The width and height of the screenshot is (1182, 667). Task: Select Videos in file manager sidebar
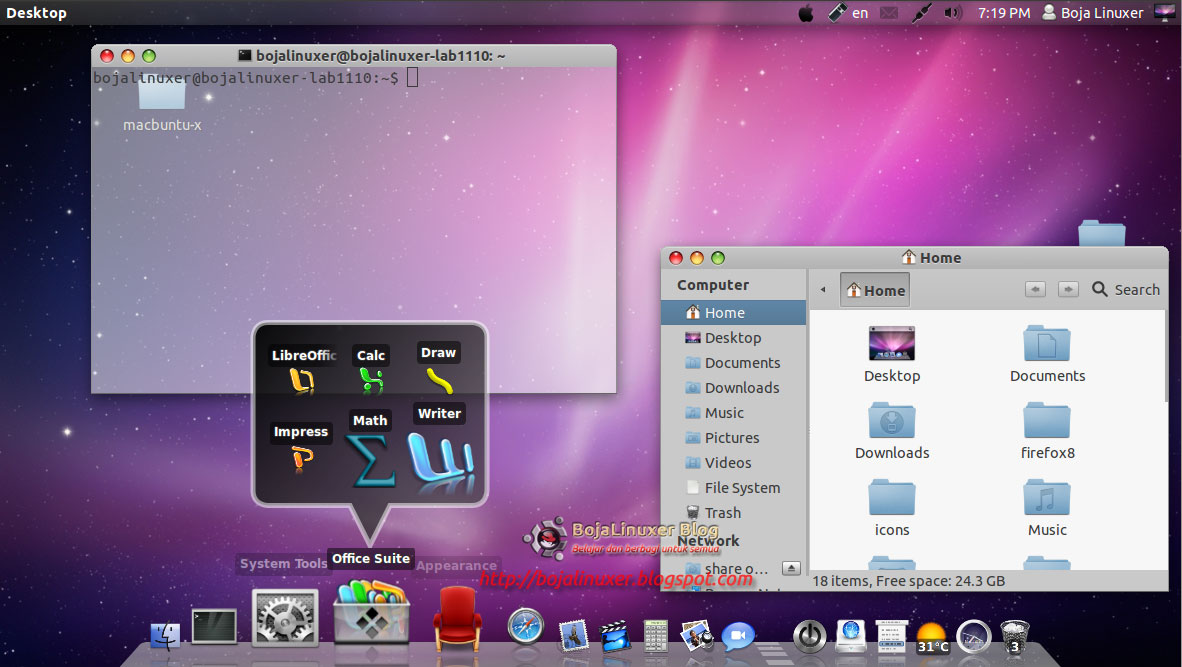coord(733,462)
